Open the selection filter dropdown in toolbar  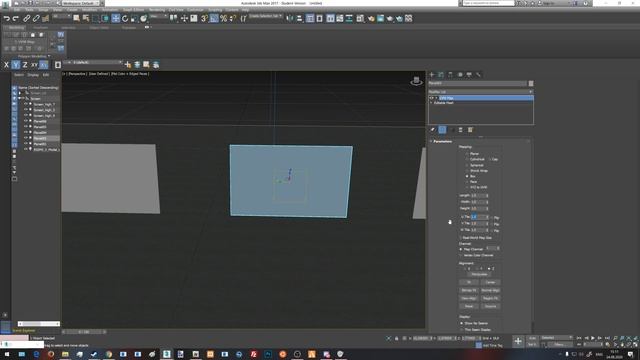61,16
